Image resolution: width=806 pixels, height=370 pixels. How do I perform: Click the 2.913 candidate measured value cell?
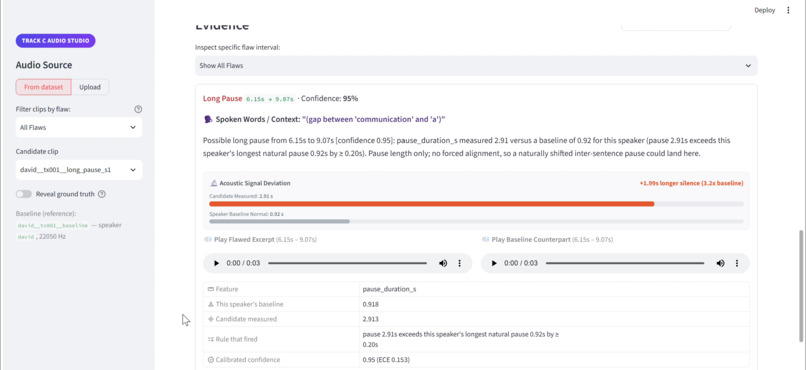point(554,319)
